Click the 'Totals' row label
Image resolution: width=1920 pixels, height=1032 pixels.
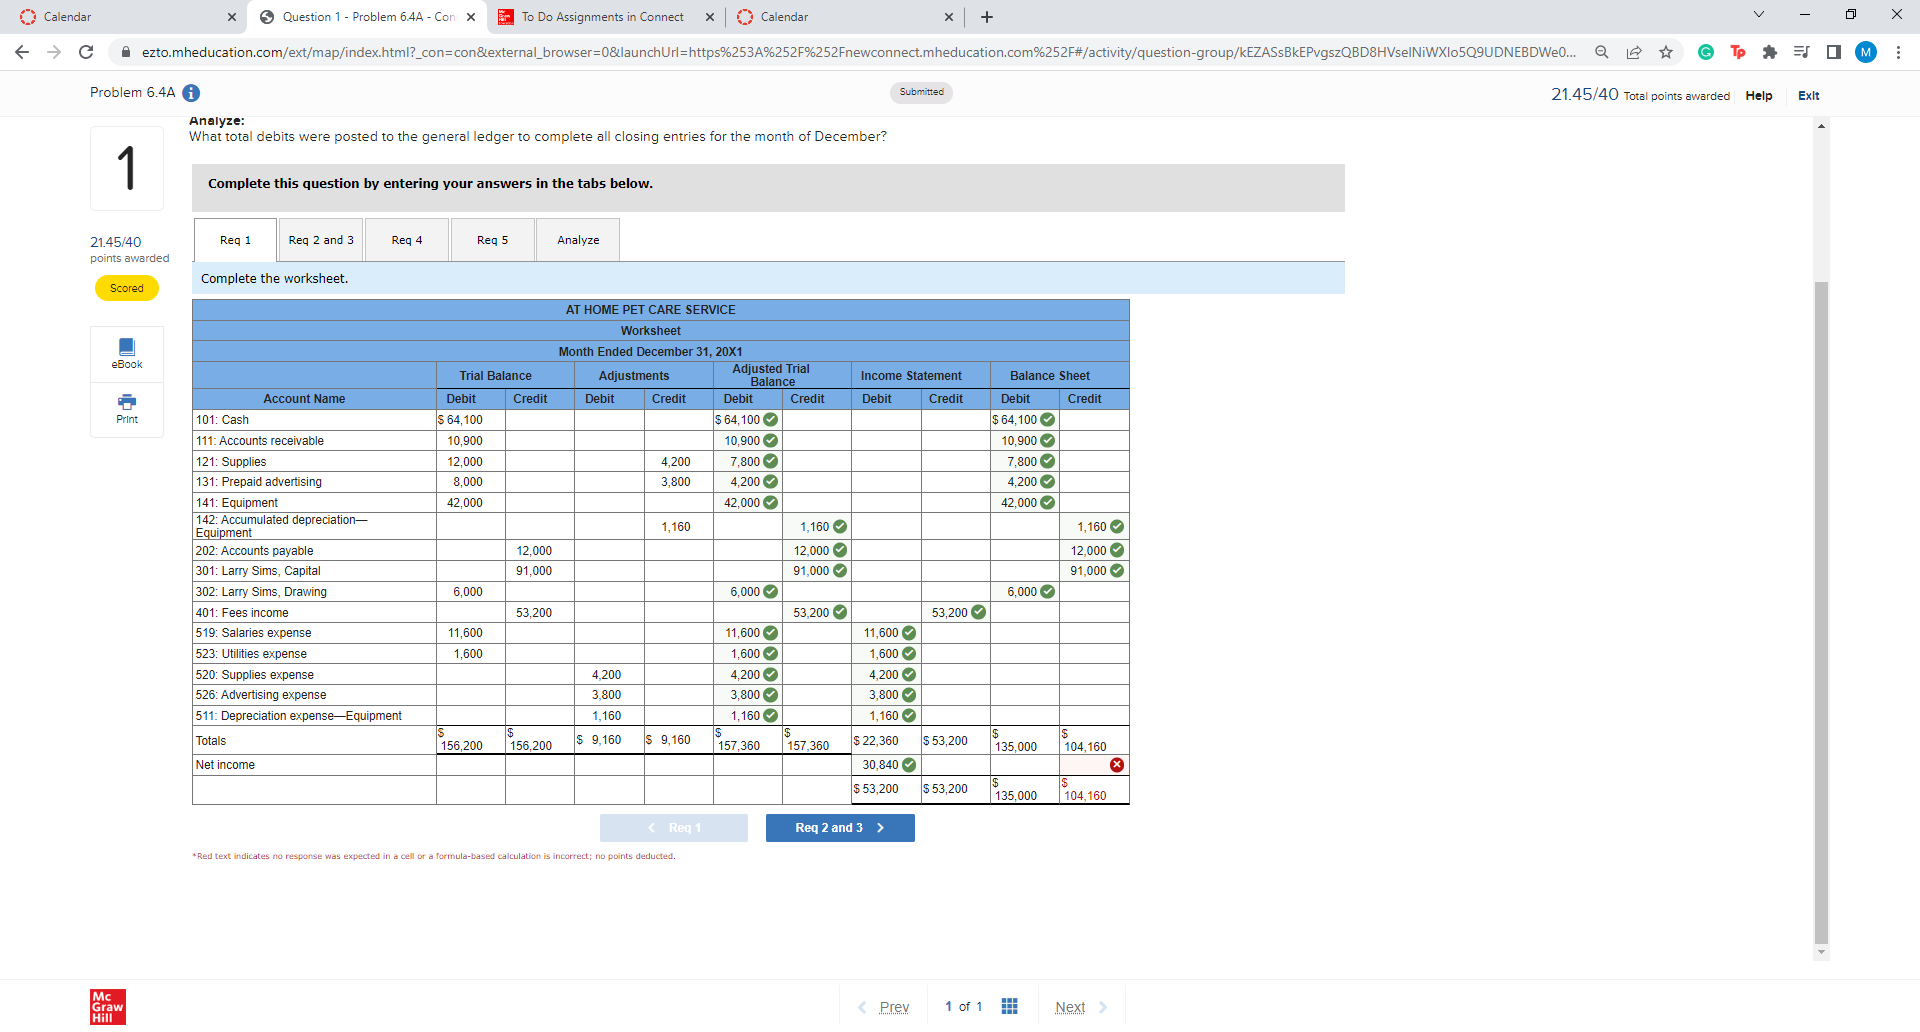(x=211, y=741)
